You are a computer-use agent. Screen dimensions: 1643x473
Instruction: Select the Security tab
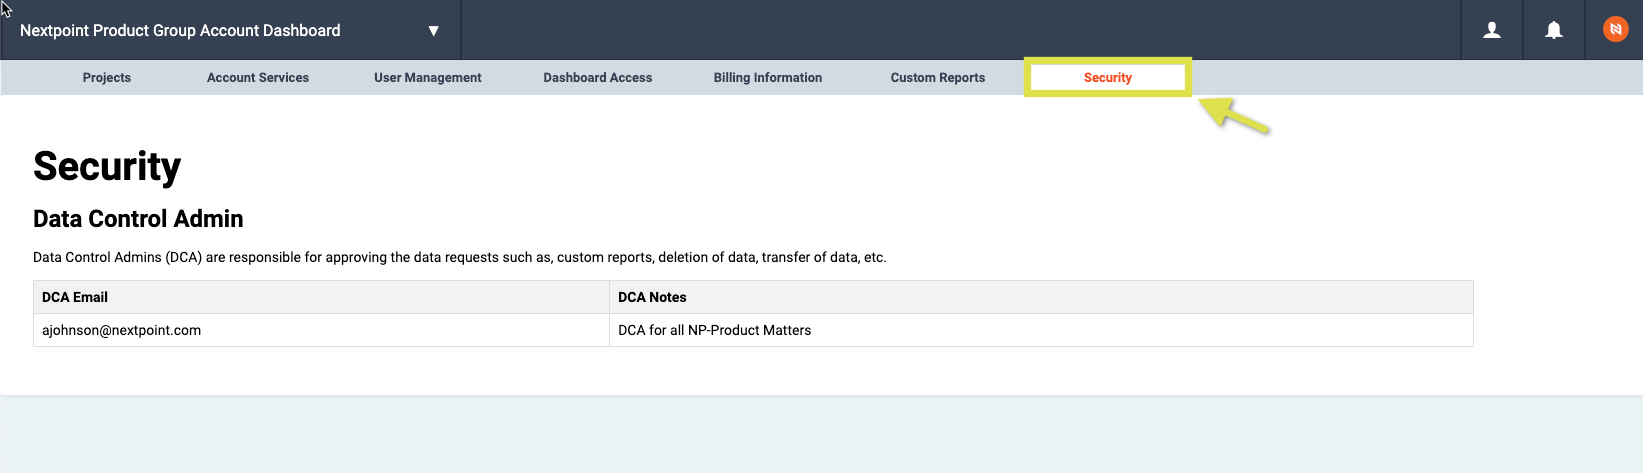[x=1108, y=78]
